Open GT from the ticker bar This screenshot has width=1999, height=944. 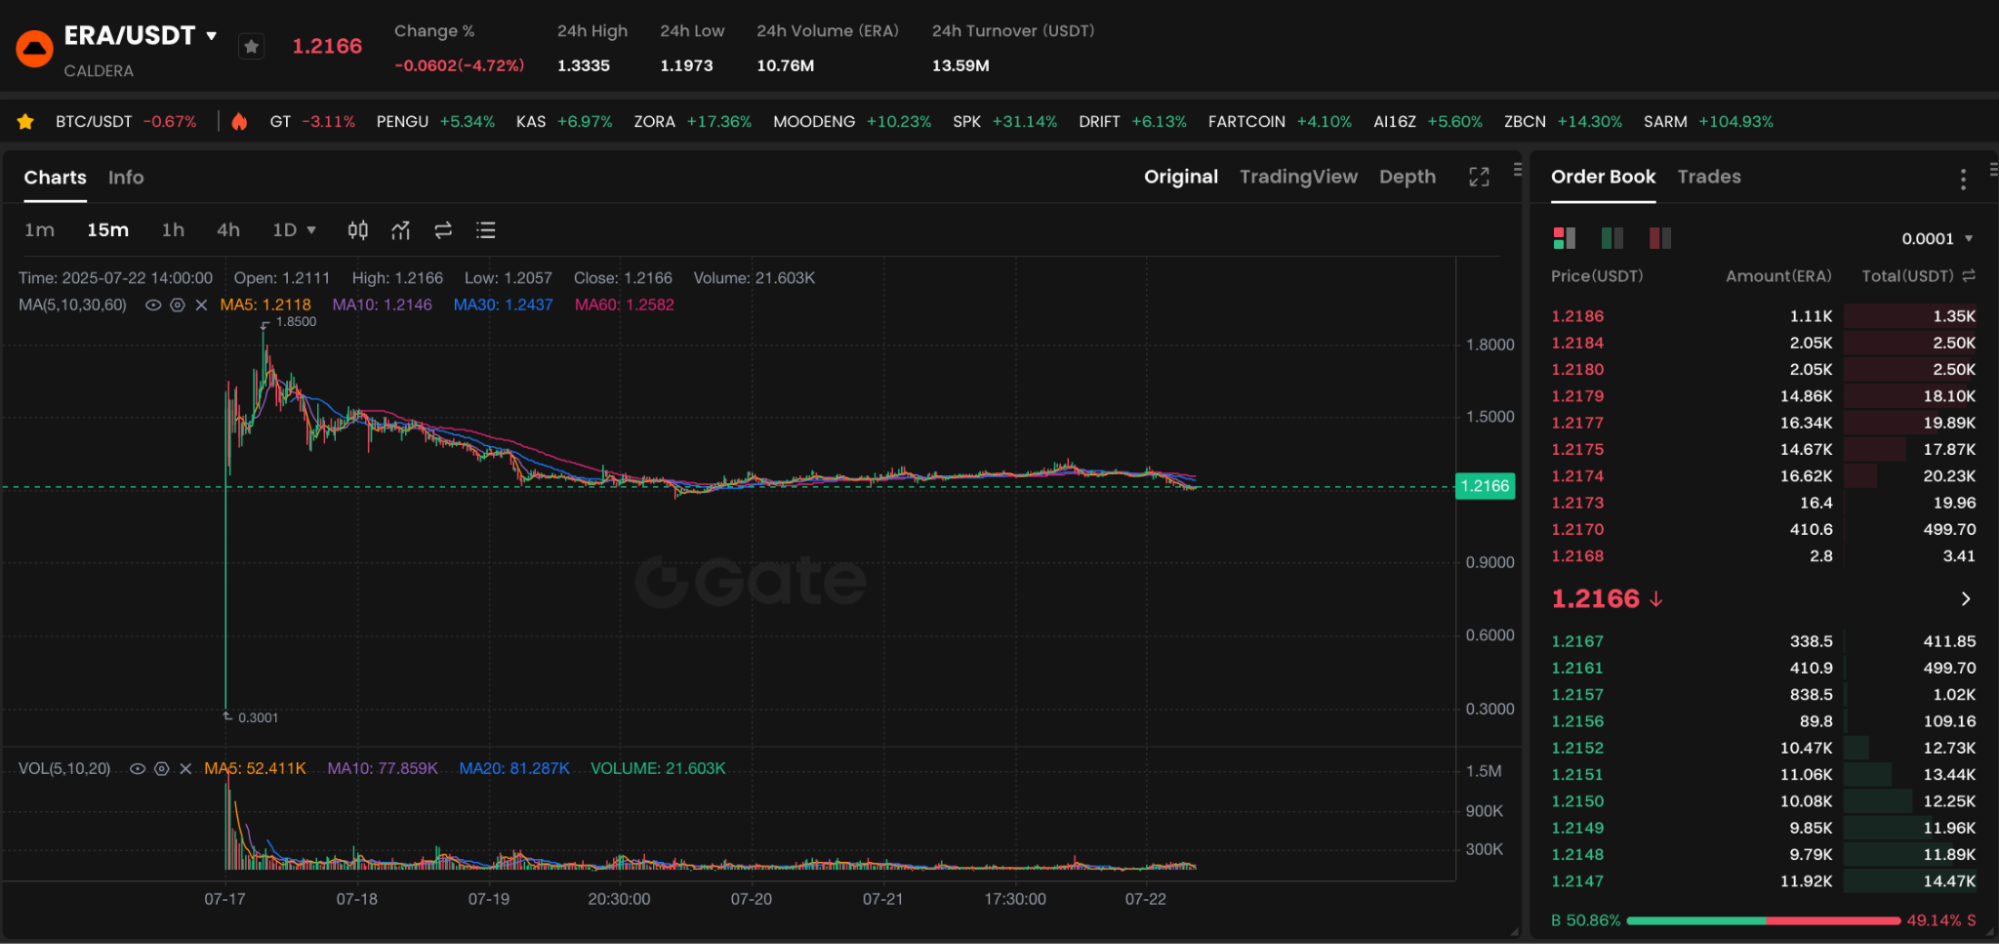[x=312, y=122]
